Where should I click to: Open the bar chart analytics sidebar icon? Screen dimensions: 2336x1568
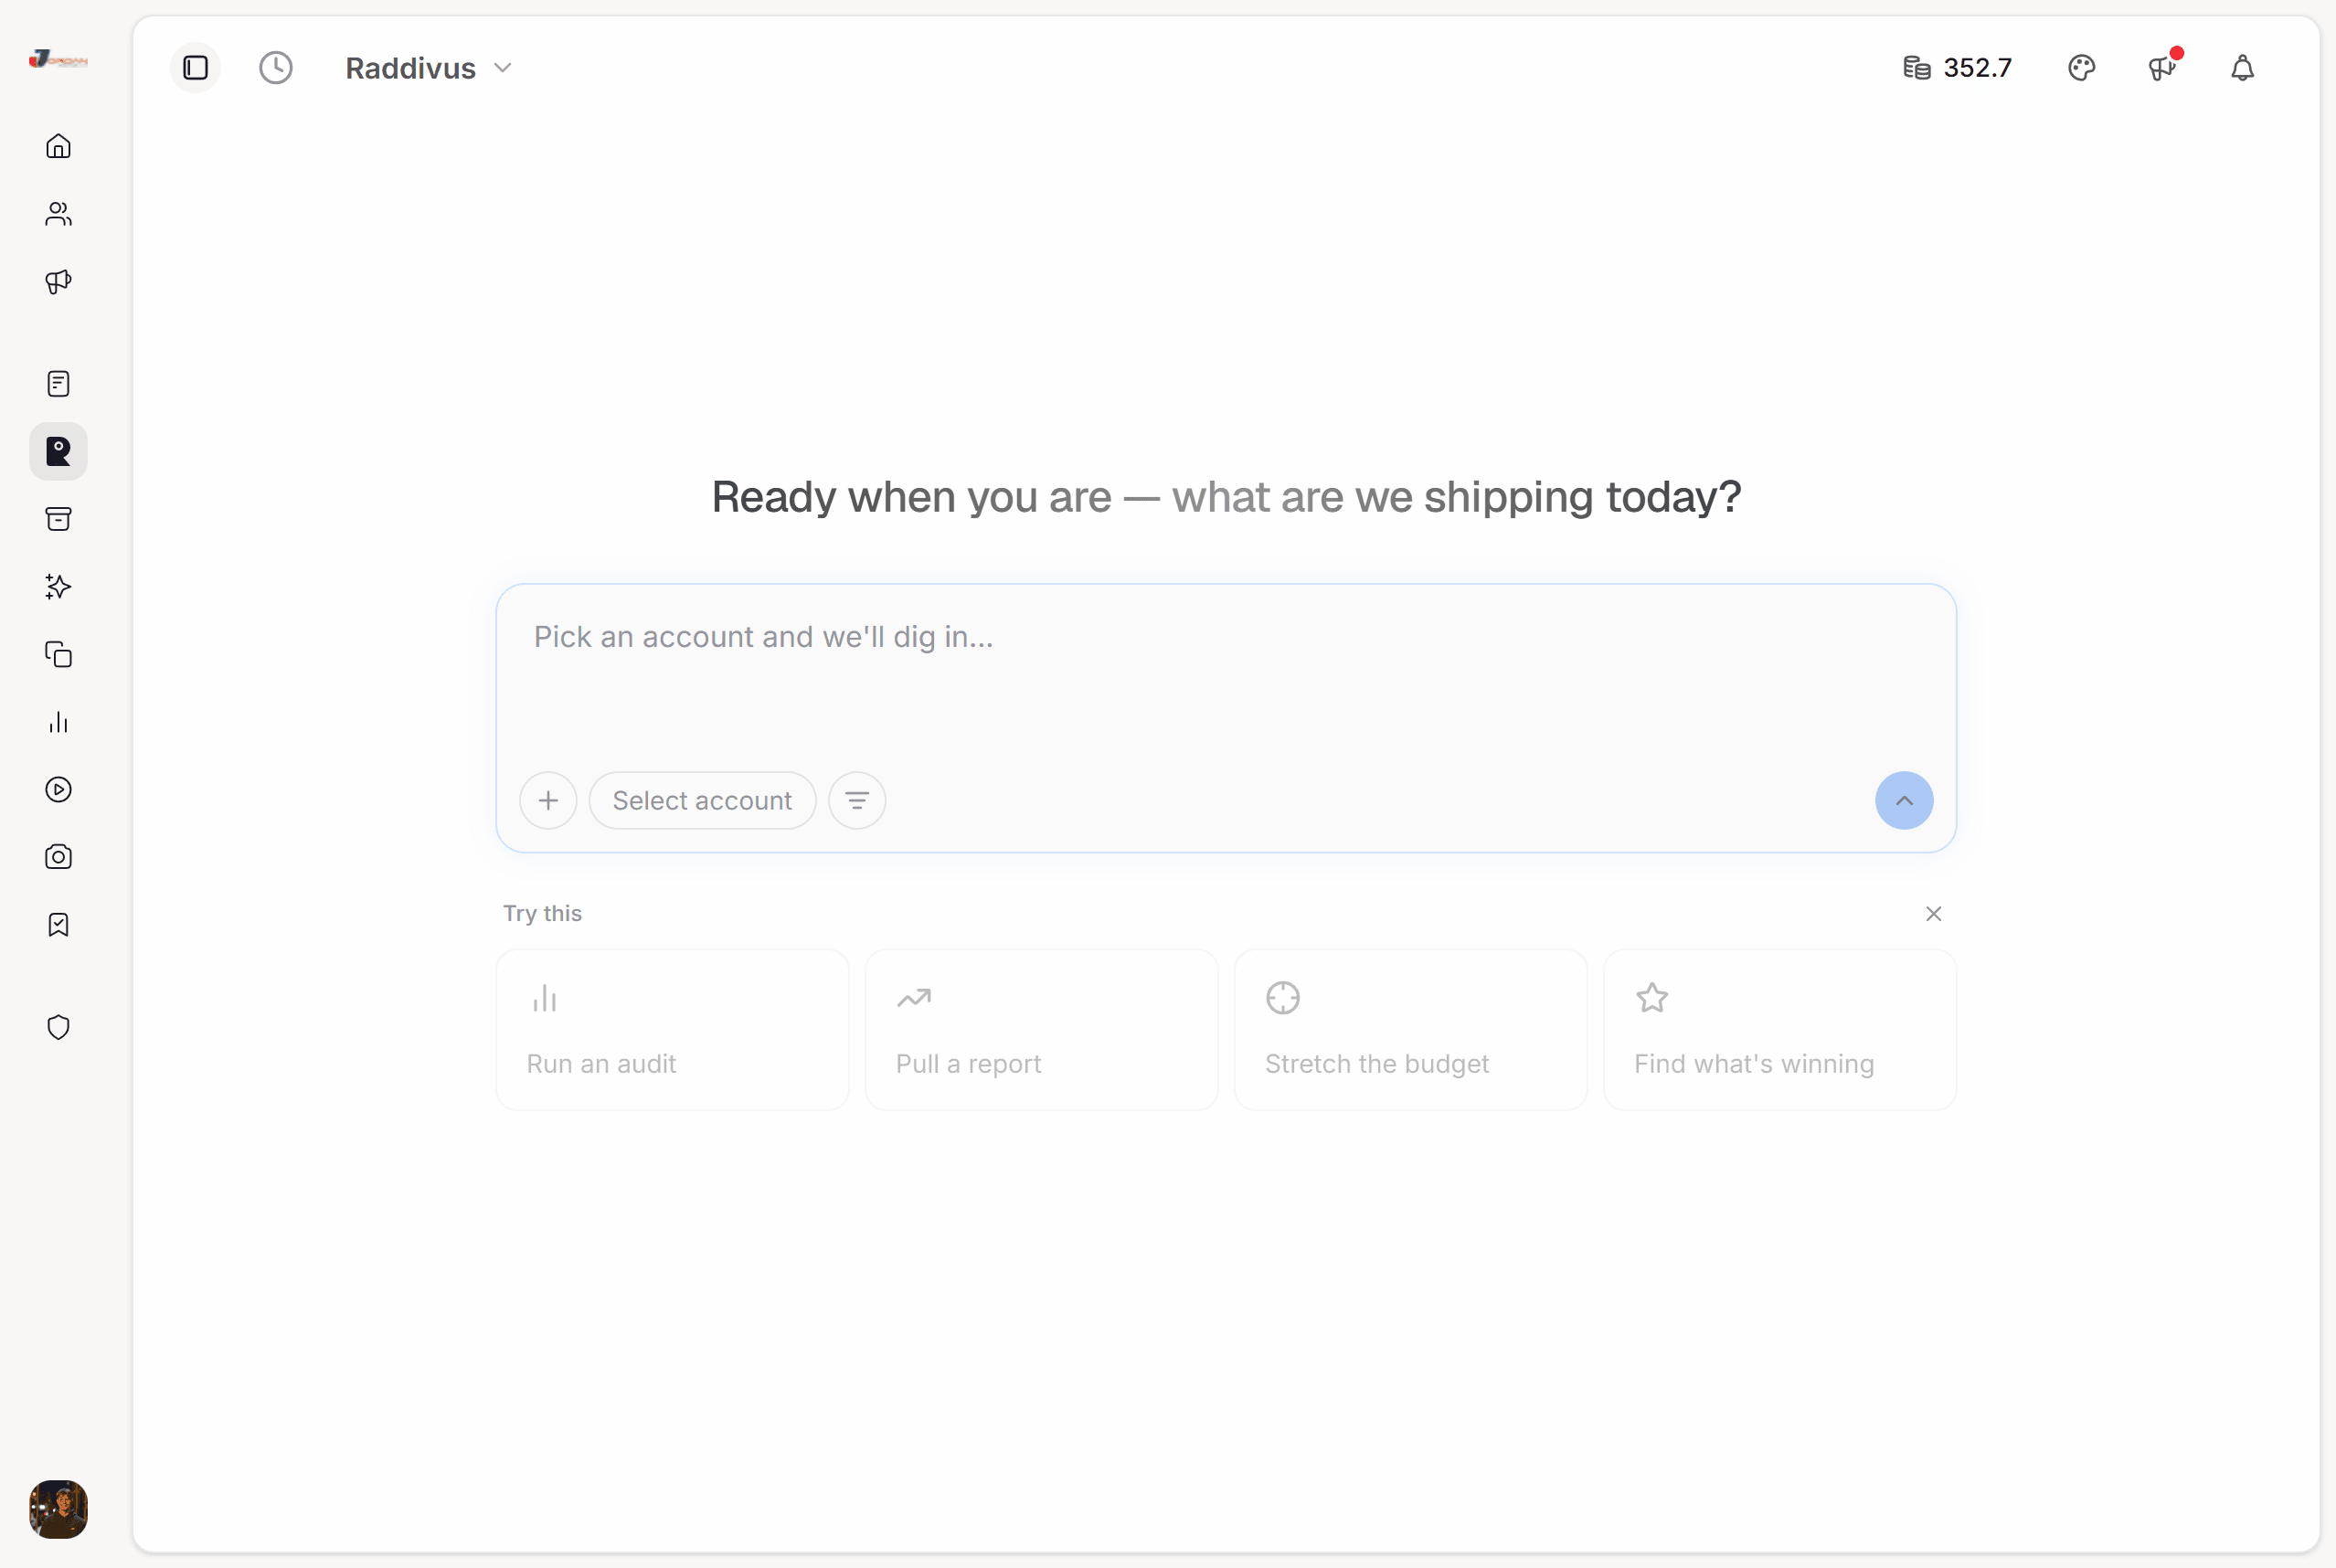tap(58, 722)
